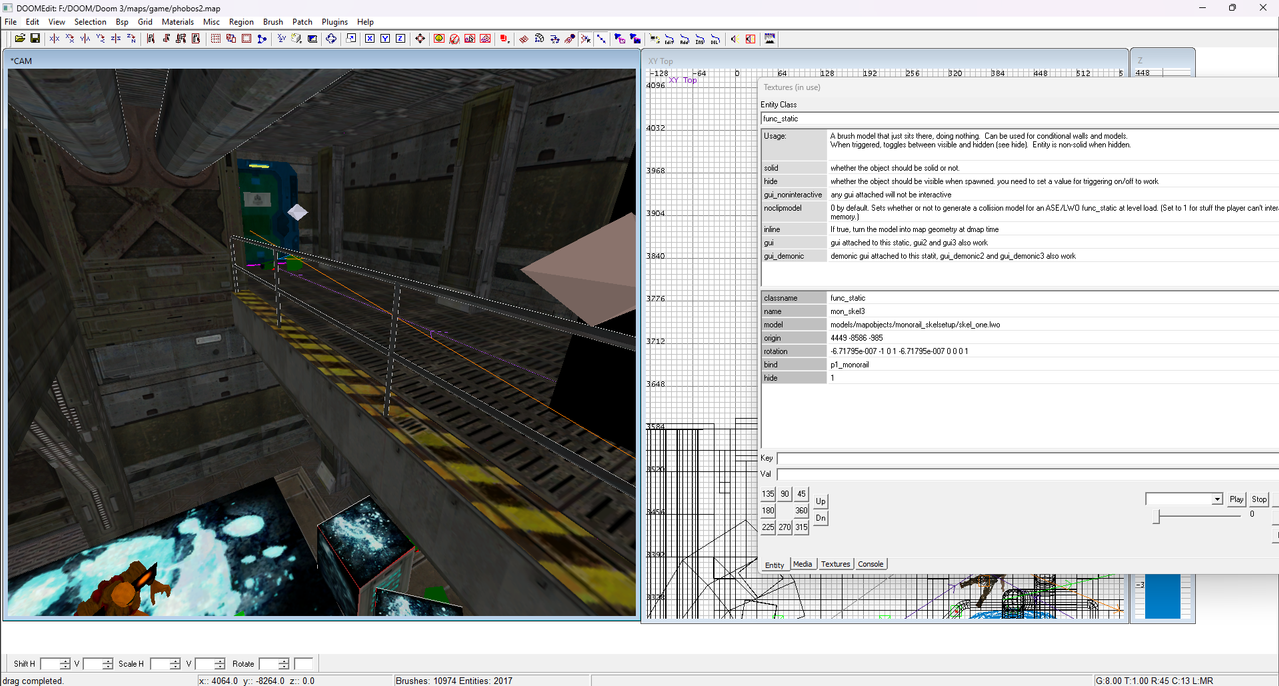The width and height of the screenshot is (1279, 686).
Task: Click the Entity Class field showing func_static
Action: coord(1020,119)
